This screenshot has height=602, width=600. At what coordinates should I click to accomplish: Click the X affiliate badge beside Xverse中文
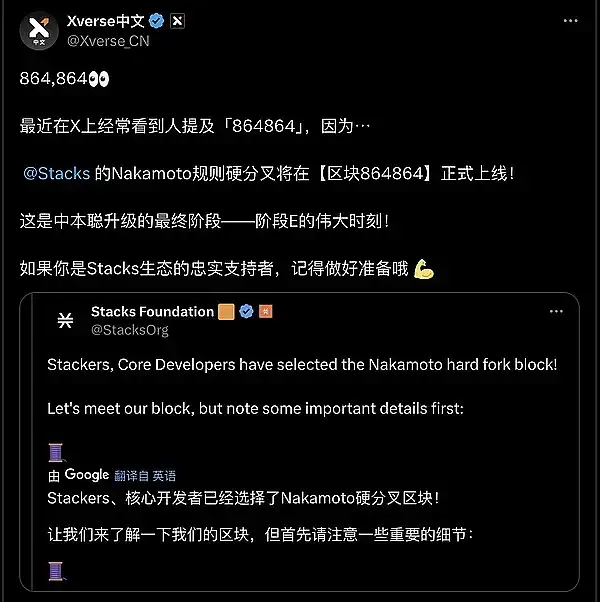point(177,21)
